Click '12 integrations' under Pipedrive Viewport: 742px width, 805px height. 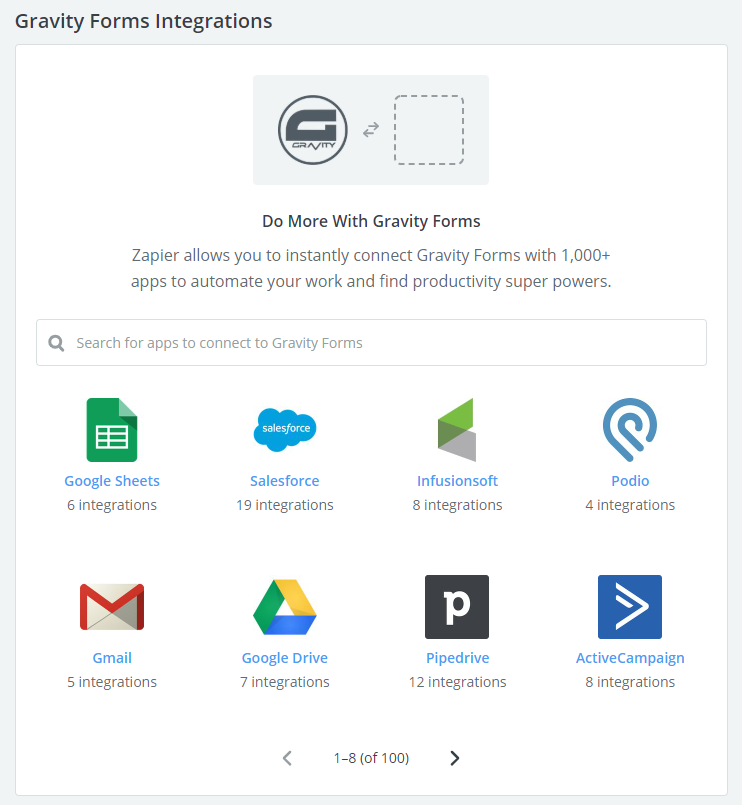pos(457,682)
